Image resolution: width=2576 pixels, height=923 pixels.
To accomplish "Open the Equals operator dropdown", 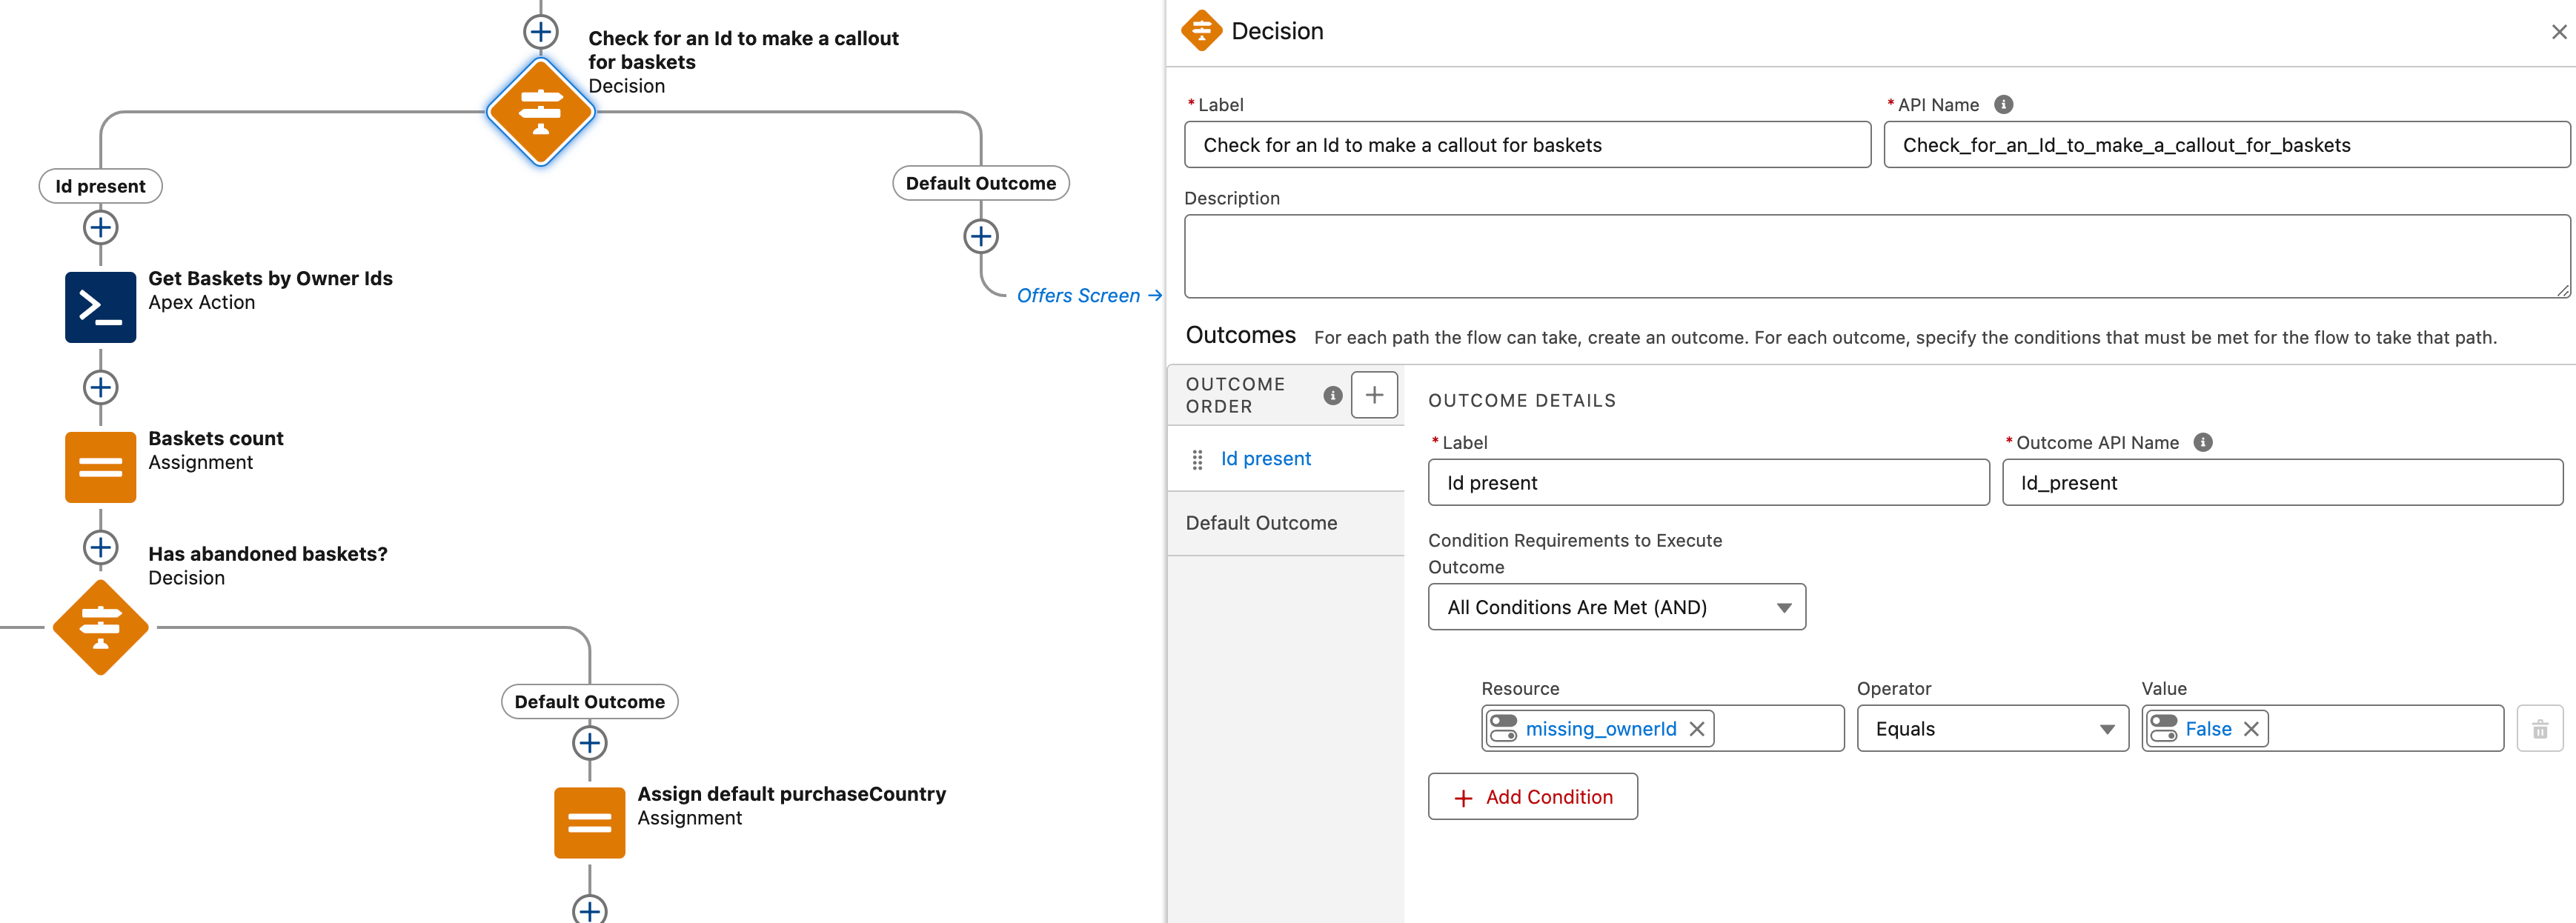I will [x=1991, y=729].
